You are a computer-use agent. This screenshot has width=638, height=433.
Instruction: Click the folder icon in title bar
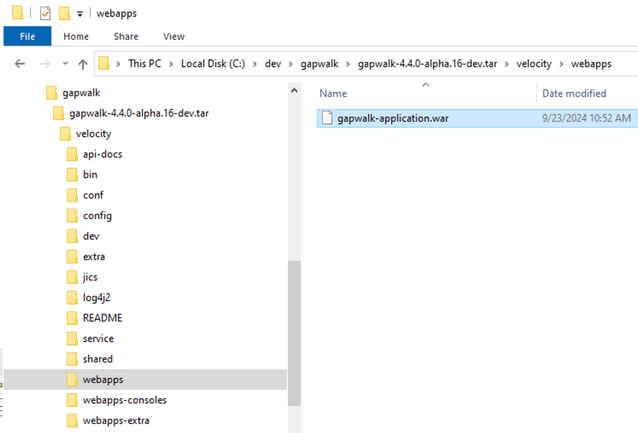[17, 13]
